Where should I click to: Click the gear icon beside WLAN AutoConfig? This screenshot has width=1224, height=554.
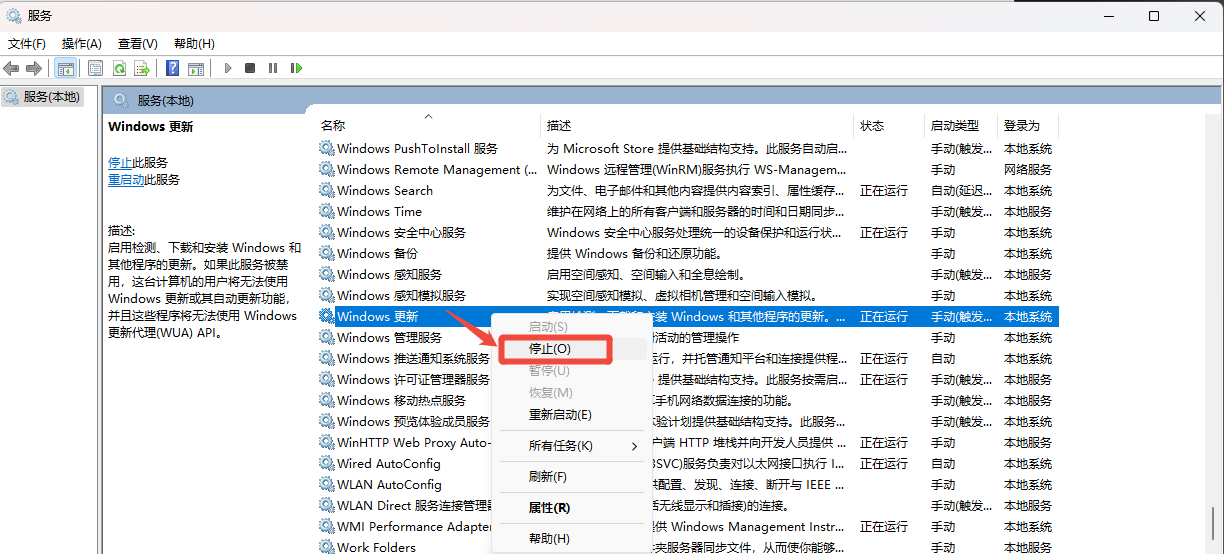tap(327, 484)
